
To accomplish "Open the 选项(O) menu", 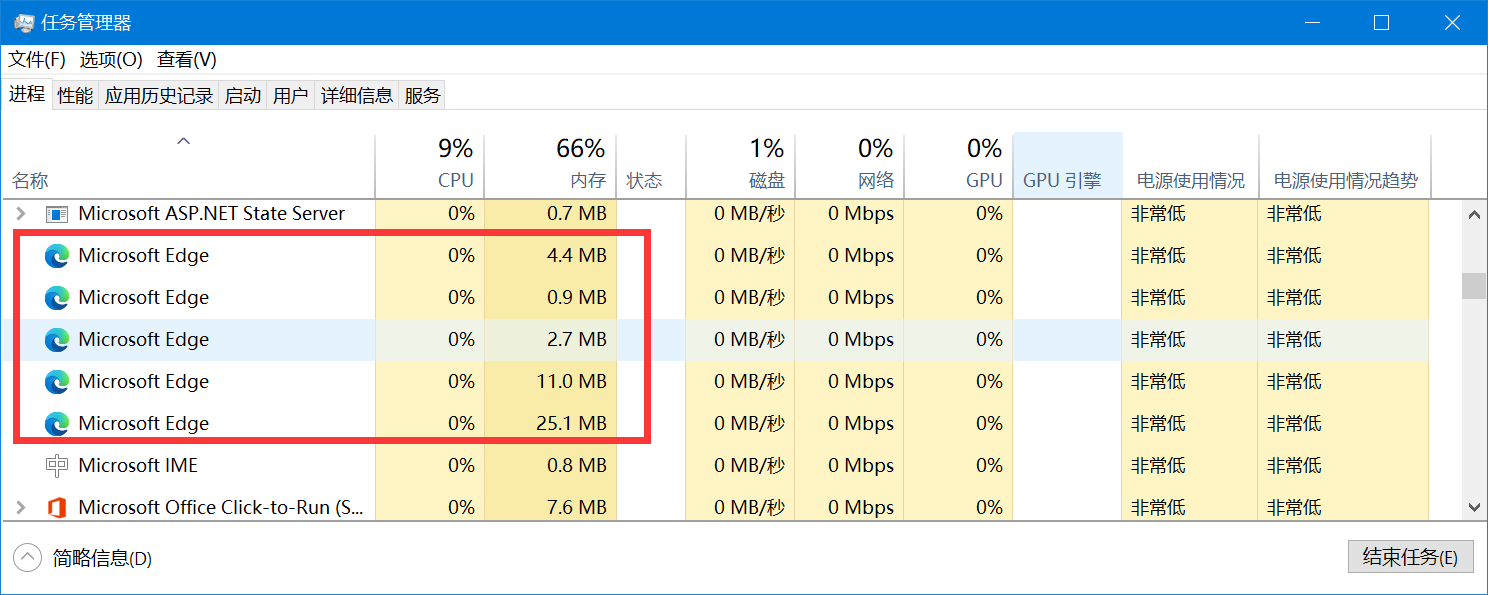I will pos(111,60).
